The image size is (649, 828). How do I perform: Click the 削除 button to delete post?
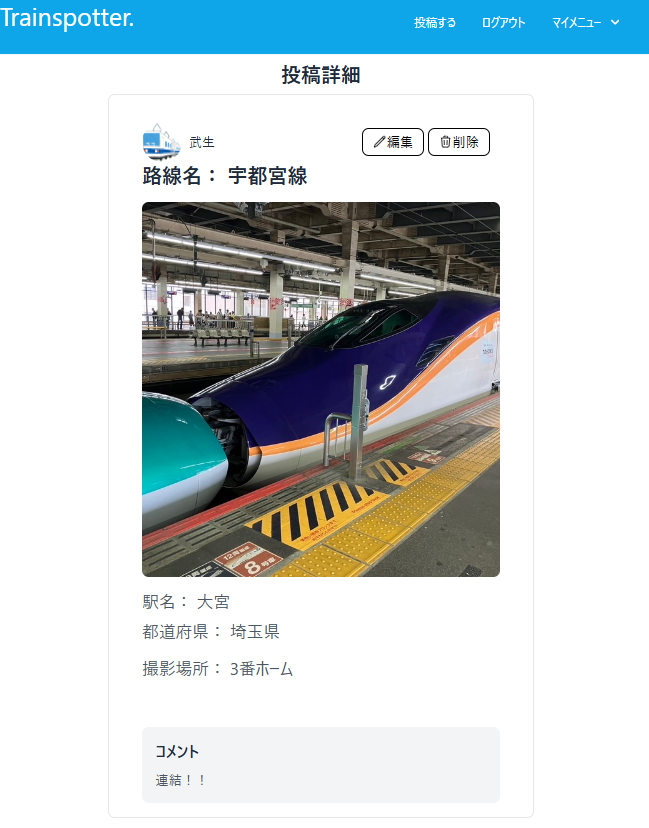coord(458,142)
